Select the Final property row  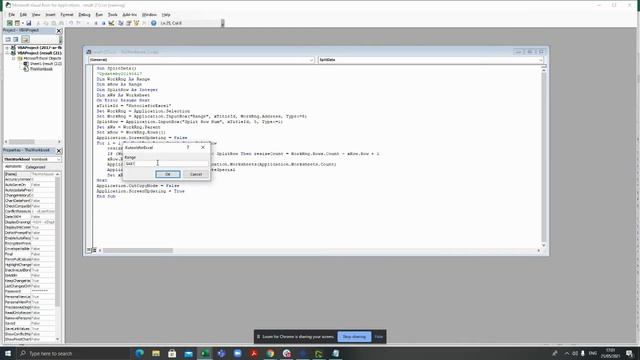29,254
